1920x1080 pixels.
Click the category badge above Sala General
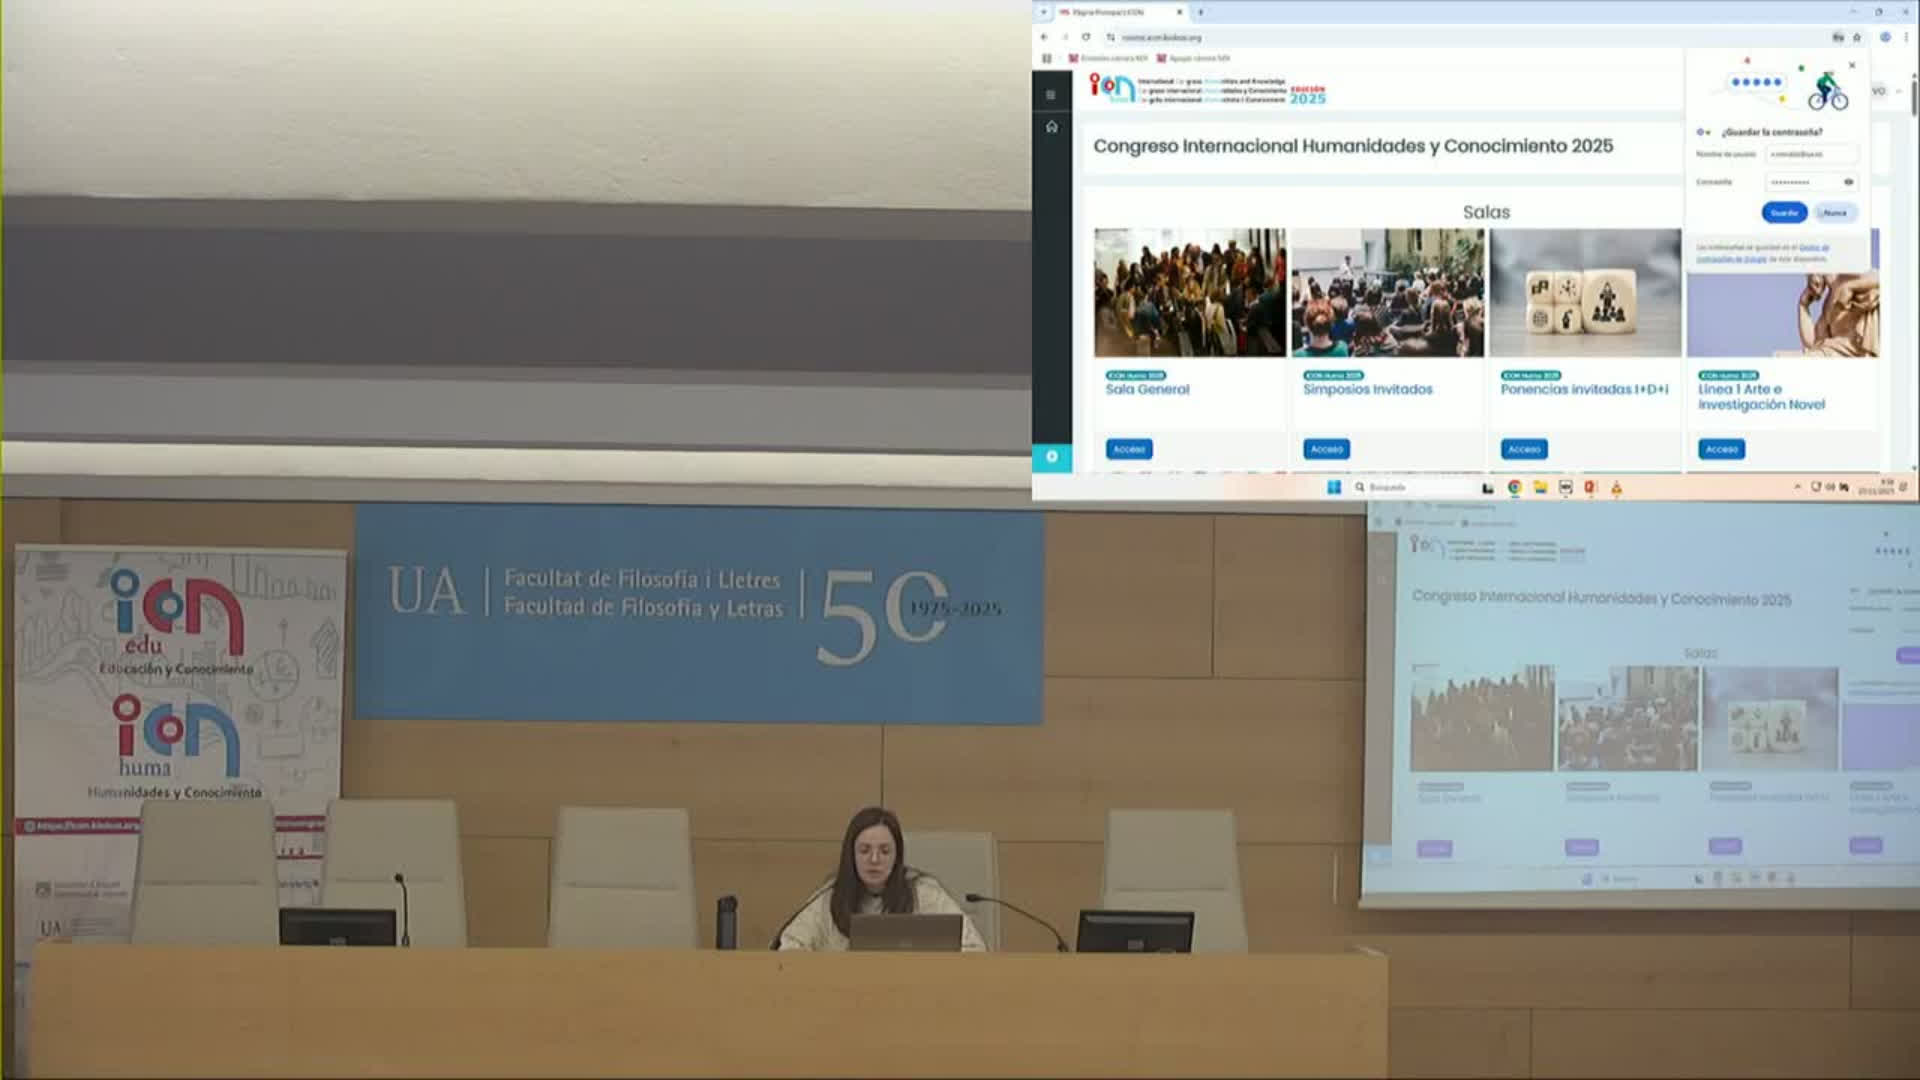[1135, 375]
